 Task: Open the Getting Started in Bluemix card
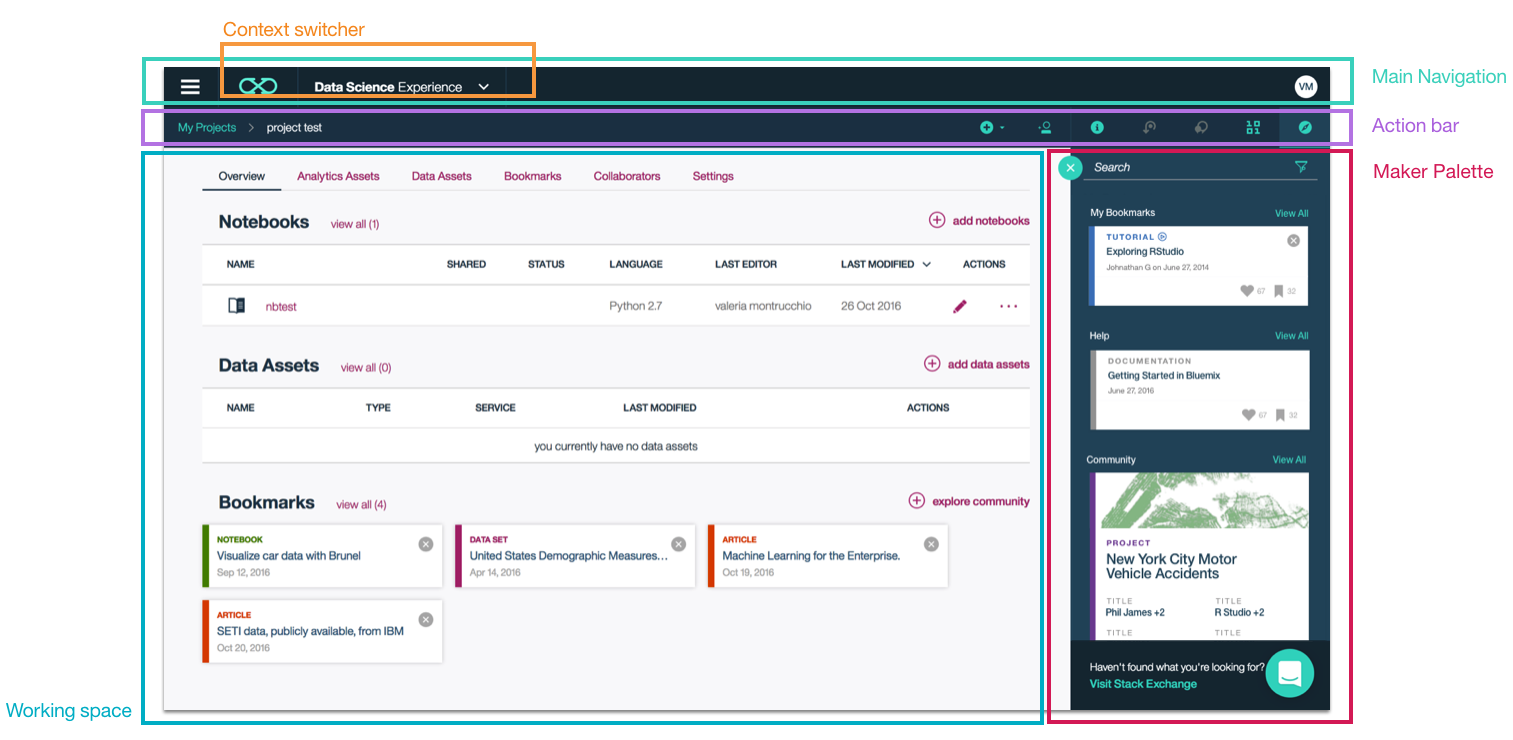[1198, 389]
